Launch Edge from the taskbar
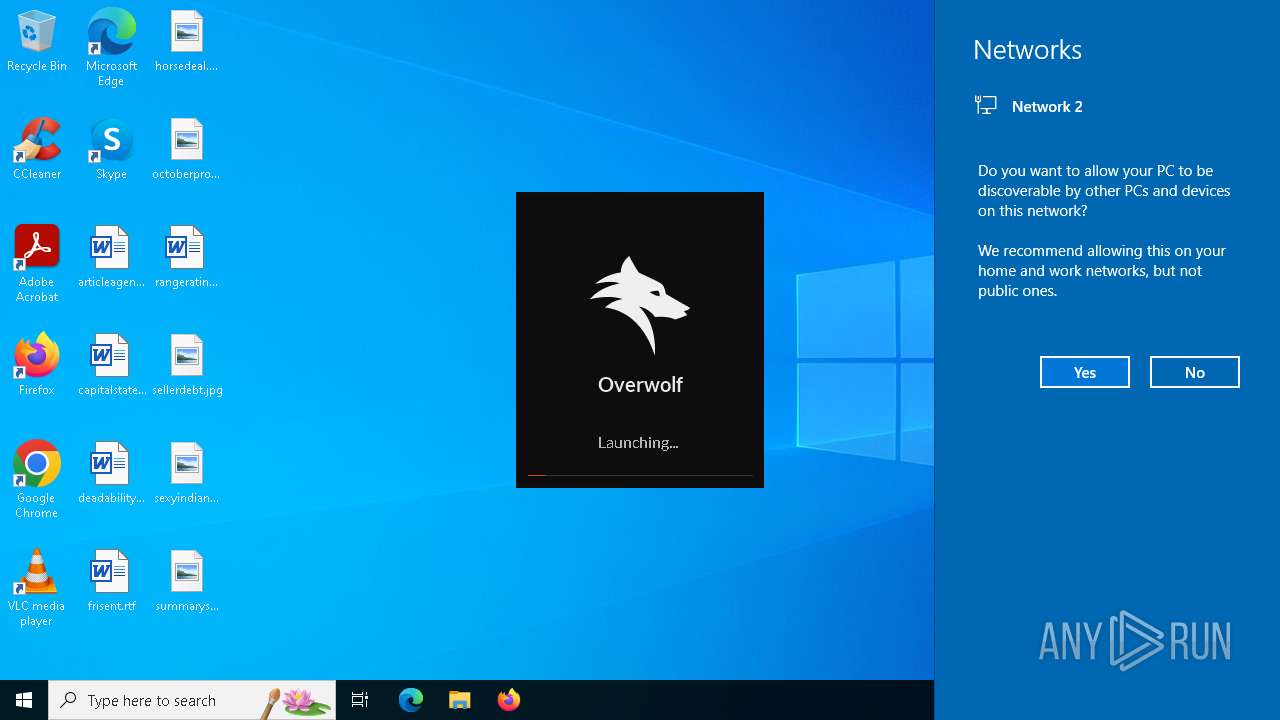The image size is (1280, 720). [x=411, y=700]
